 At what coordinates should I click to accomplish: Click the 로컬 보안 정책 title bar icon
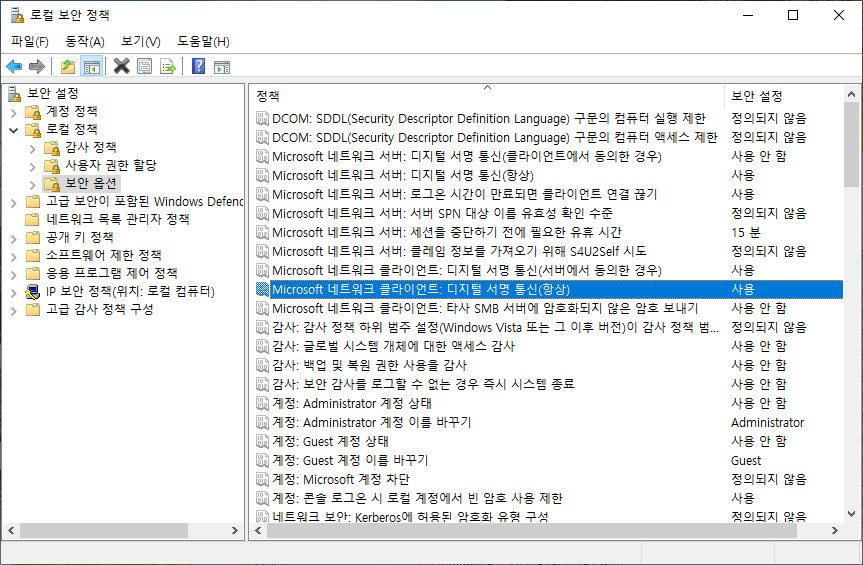(x=17, y=15)
